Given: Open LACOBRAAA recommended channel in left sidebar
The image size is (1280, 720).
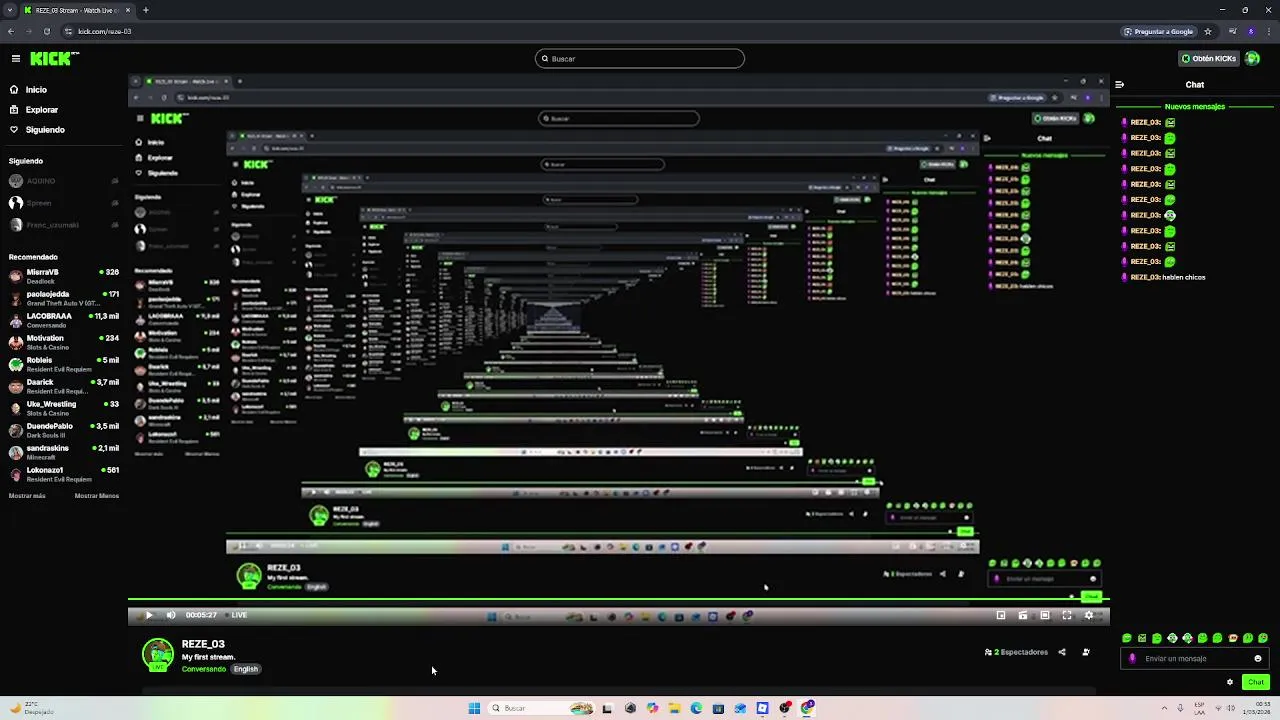Looking at the screenshot, I should tap(64, 319).
